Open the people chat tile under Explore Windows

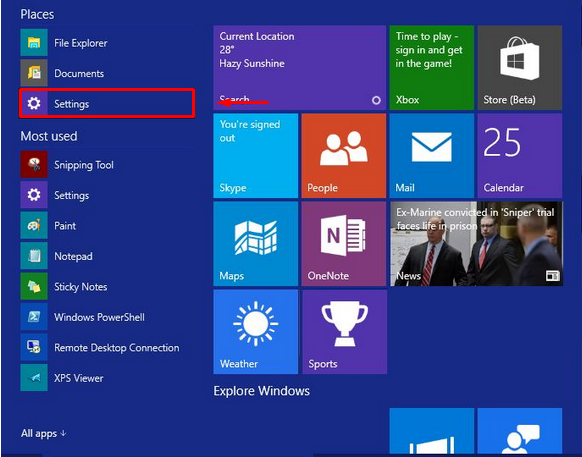520,431
